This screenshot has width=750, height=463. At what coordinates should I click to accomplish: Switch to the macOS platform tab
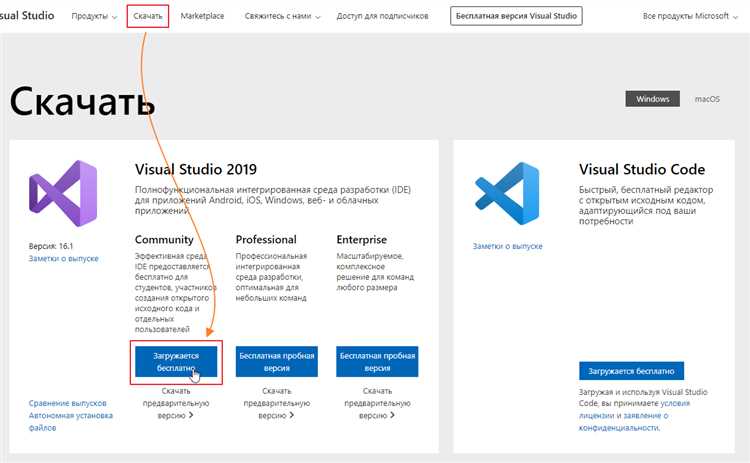pos(707,99)
